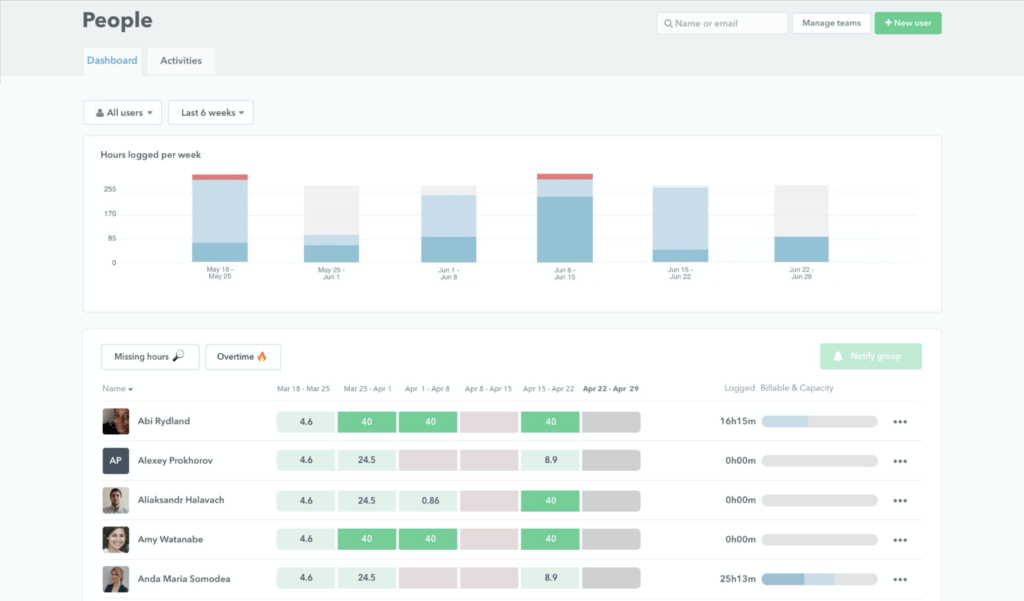
Task: Open the Last 6 weeks date range dropdown
Action: [210, 112]
